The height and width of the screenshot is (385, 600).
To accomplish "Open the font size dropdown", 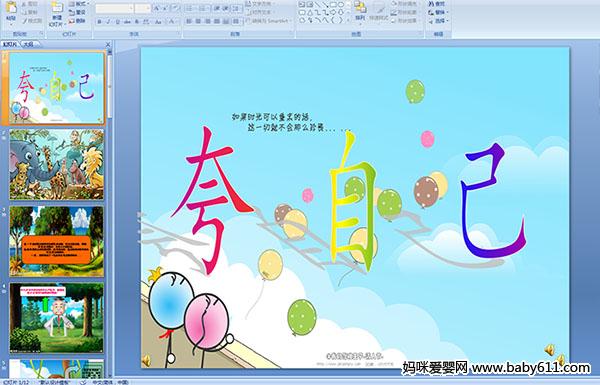I will click(x=143, y=8).
